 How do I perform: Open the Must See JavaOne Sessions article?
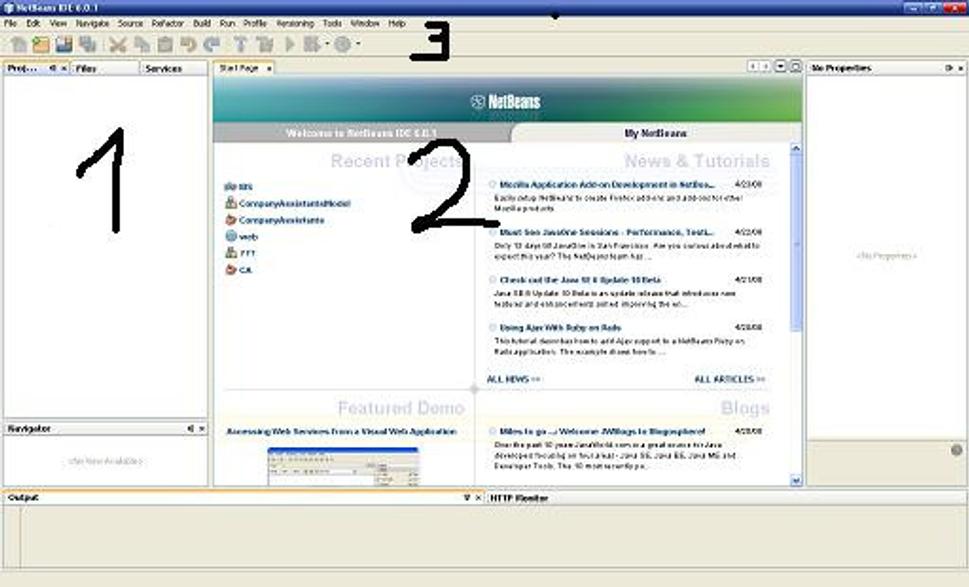pos(606,232)
